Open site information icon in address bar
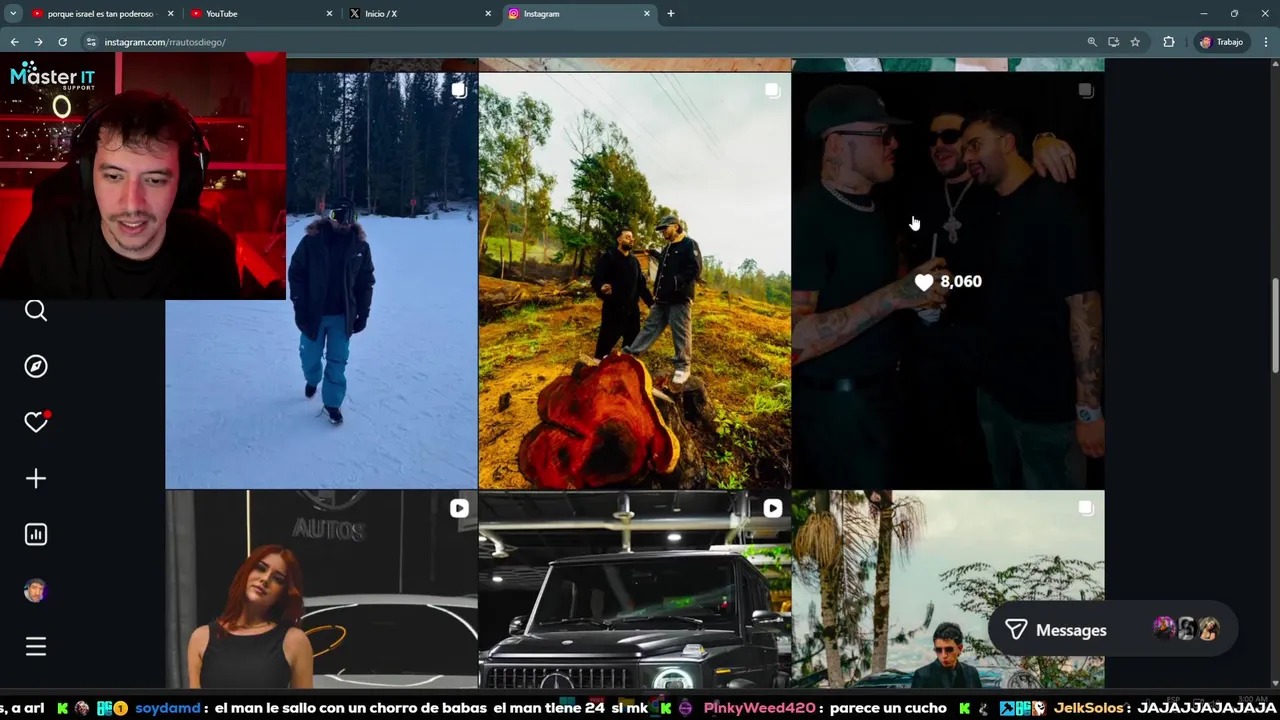Viewport: 1280px width, 720px height. [x=91, y=42]
